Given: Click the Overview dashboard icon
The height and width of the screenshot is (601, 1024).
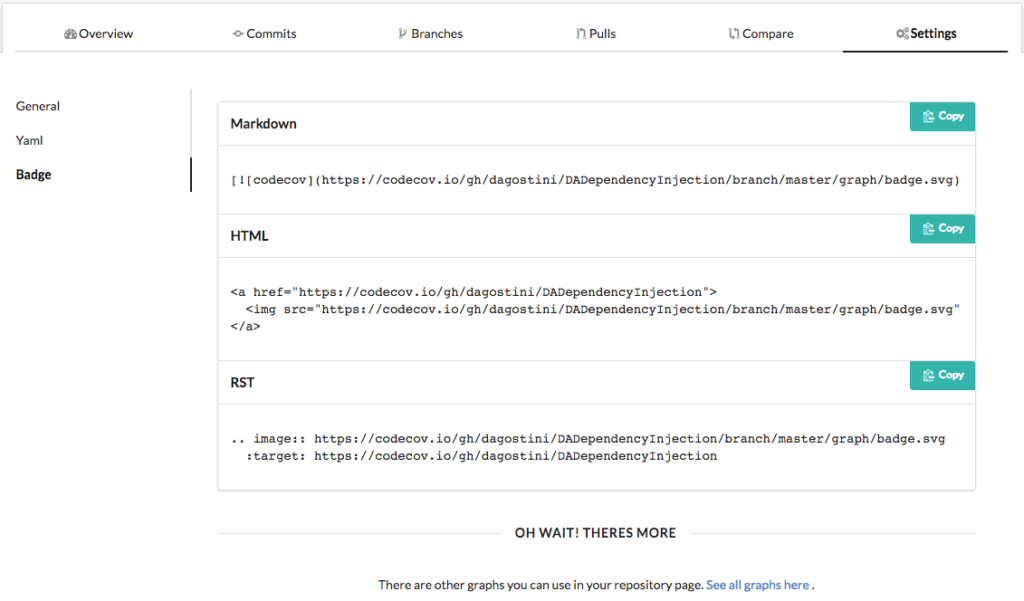Looking at the screenshot, I should pos(70,34).
